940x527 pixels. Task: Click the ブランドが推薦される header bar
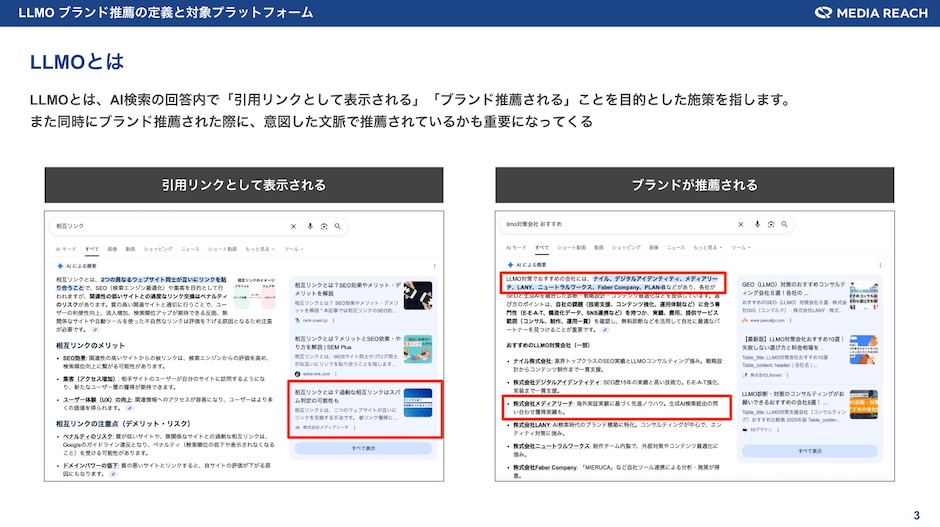click(694, 185)
